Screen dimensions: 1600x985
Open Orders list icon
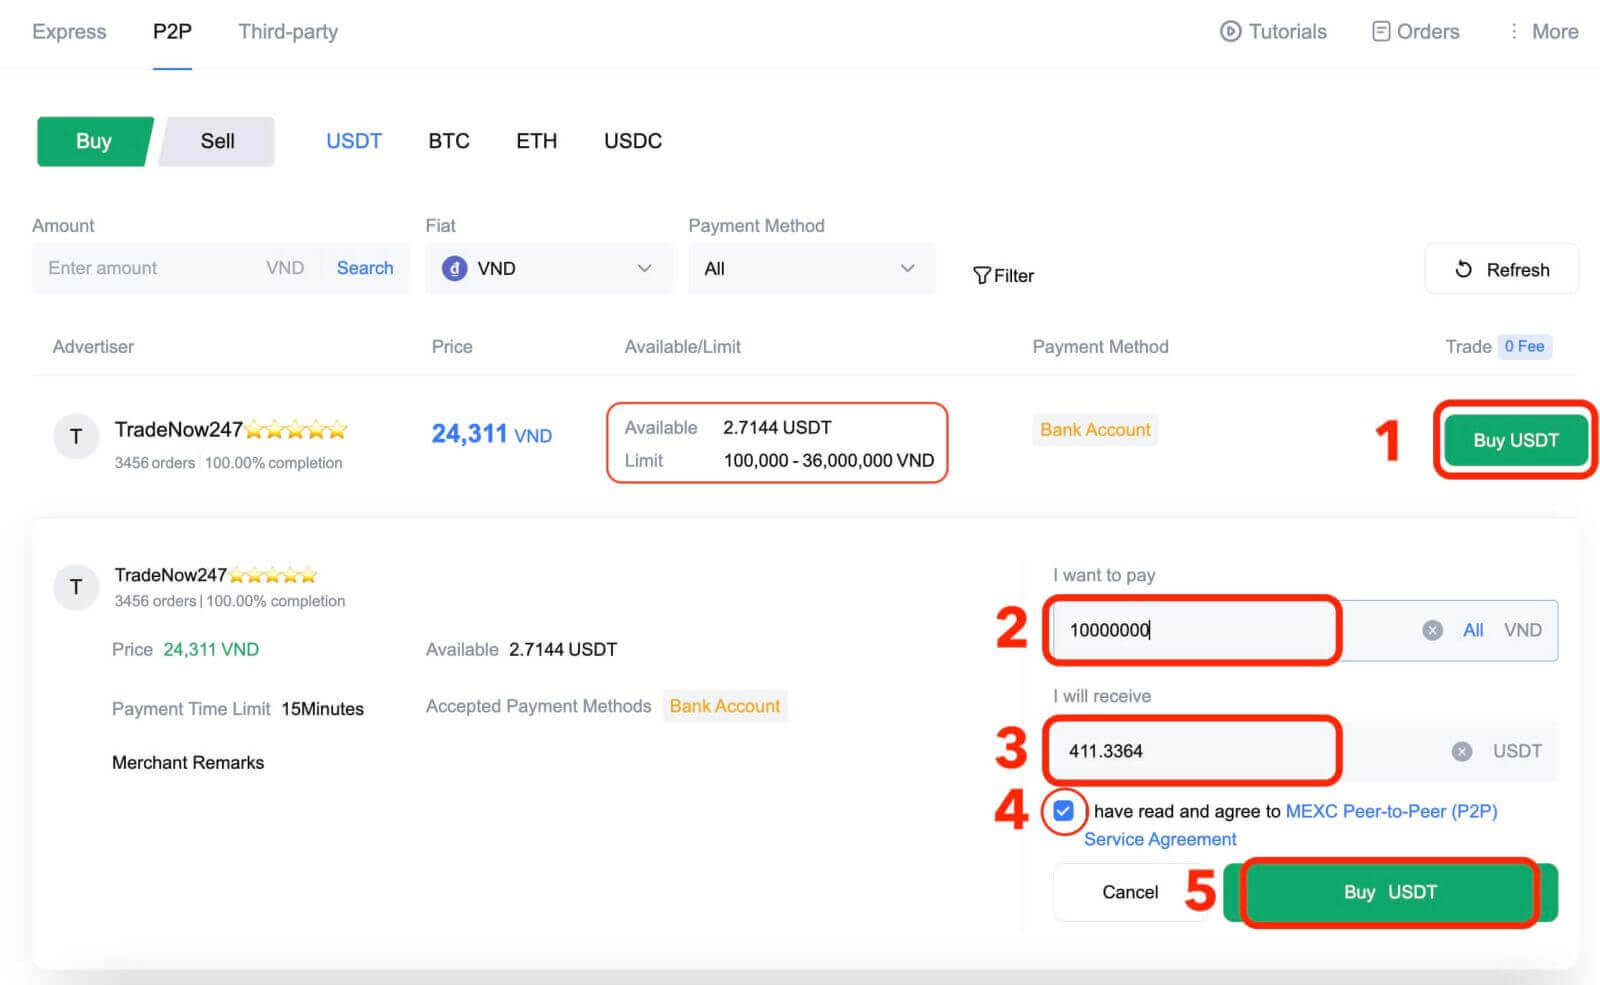1381,31
